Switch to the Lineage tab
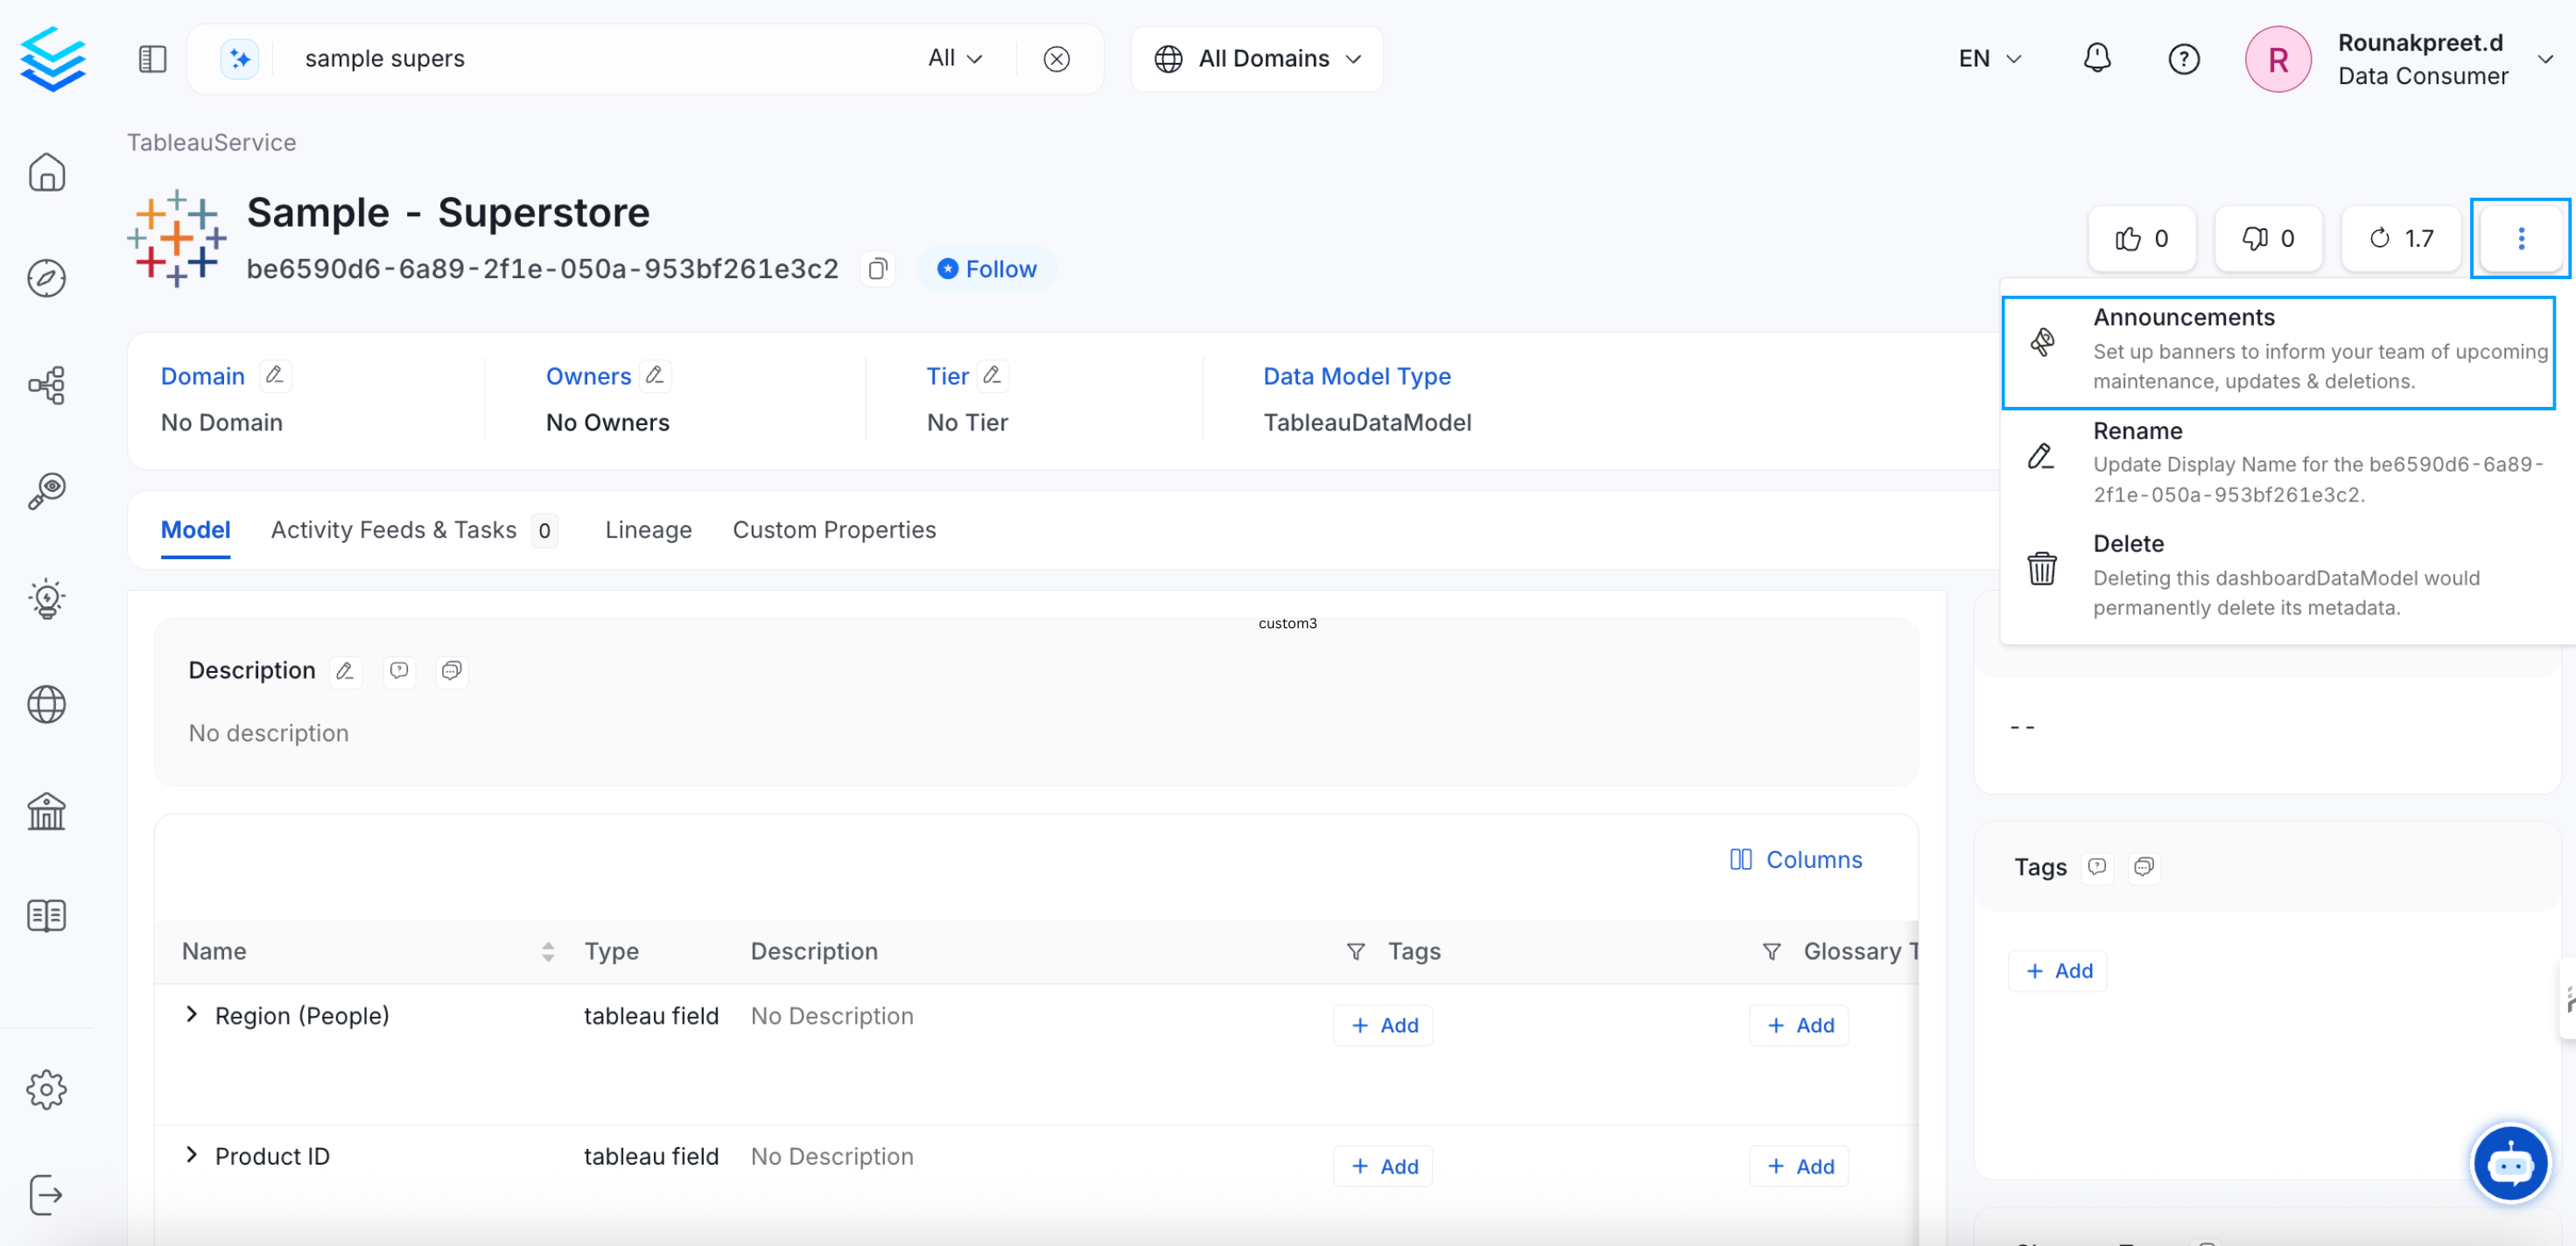This screenshot has width=2576, height=1246. (x=647, y=530)
